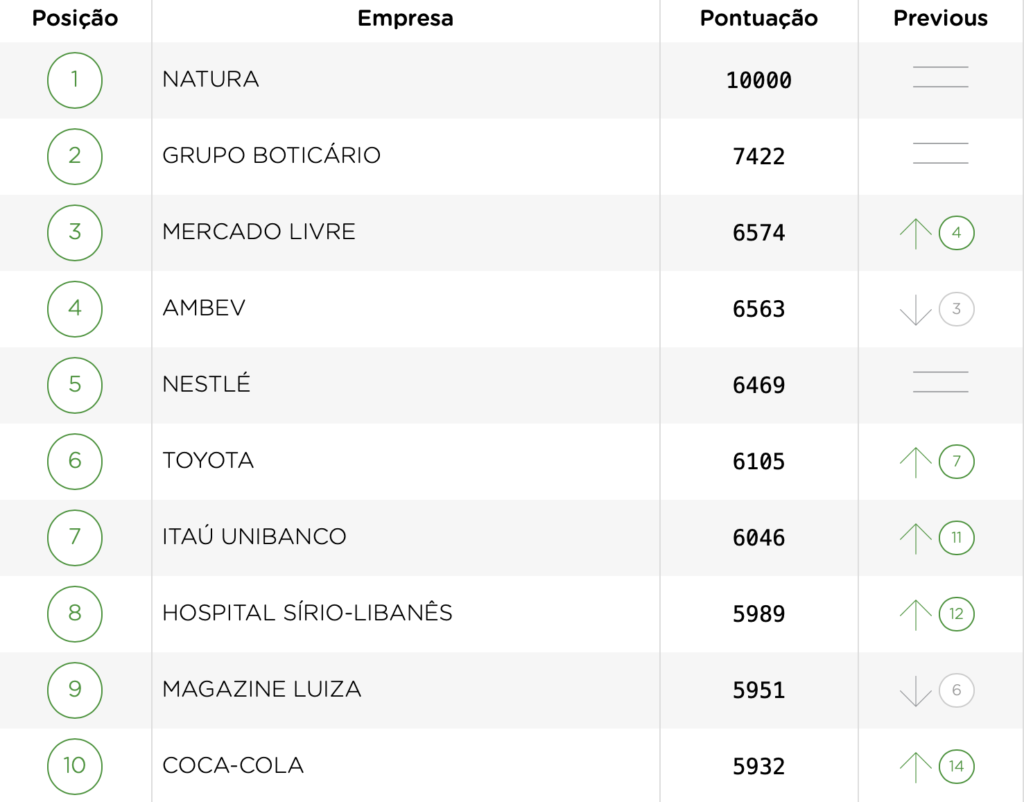Click the up arrow in Mercado Livre row
1024x802 pixels.
[915, 234]
